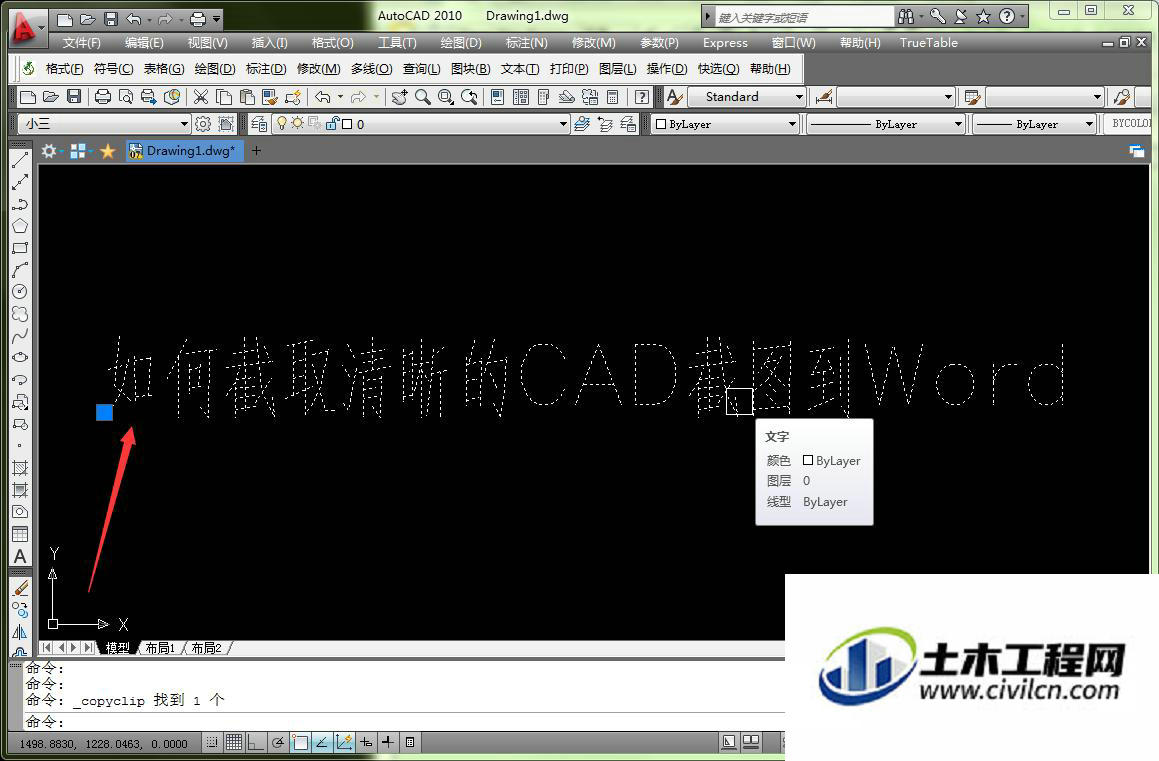
Task: Select the Table tool in draw toolbar
Action: click(20, 534)
